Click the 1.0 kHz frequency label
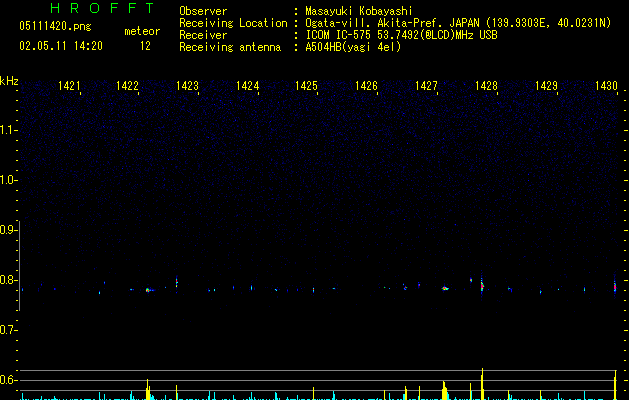Image resolution: width=629 pixels, height=400 pixels. tap(8, 180)
